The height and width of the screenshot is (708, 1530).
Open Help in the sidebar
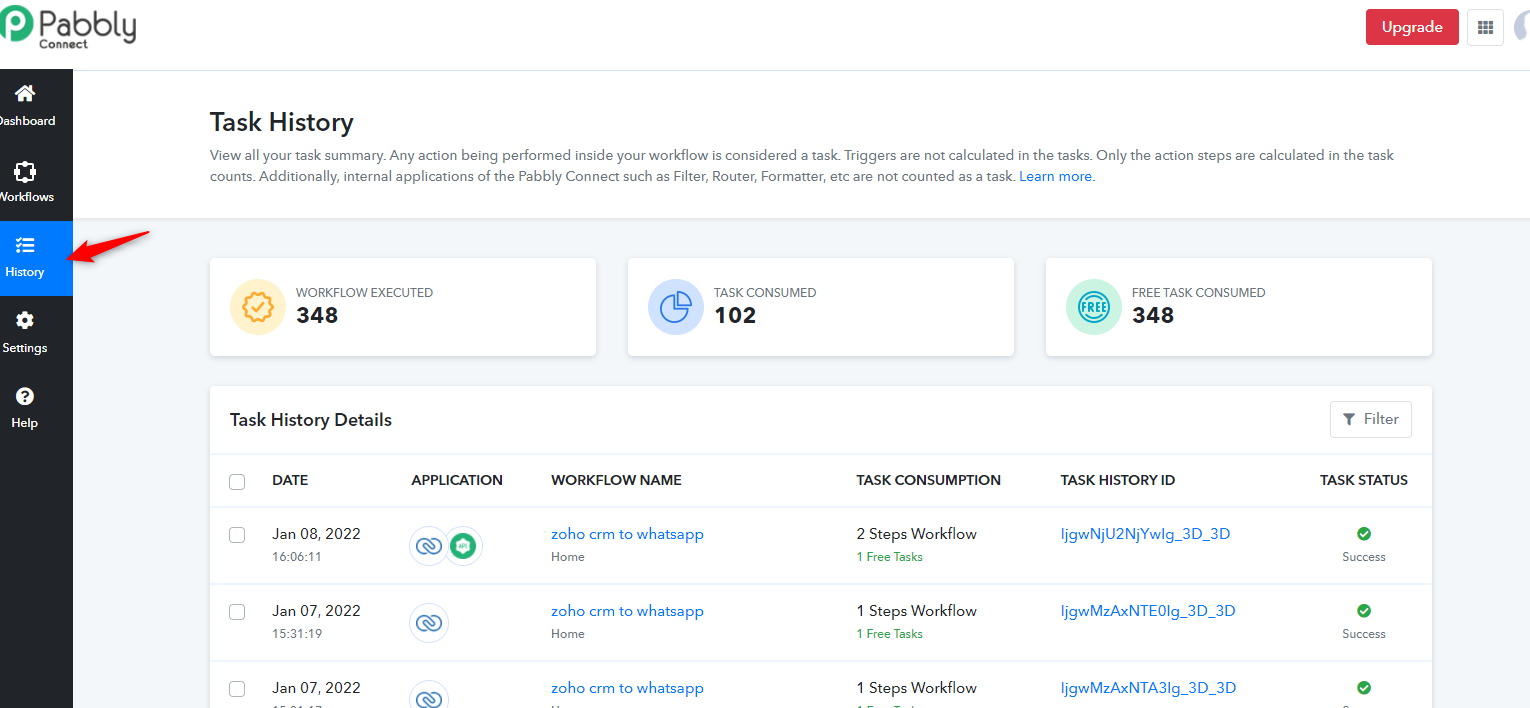25,408
